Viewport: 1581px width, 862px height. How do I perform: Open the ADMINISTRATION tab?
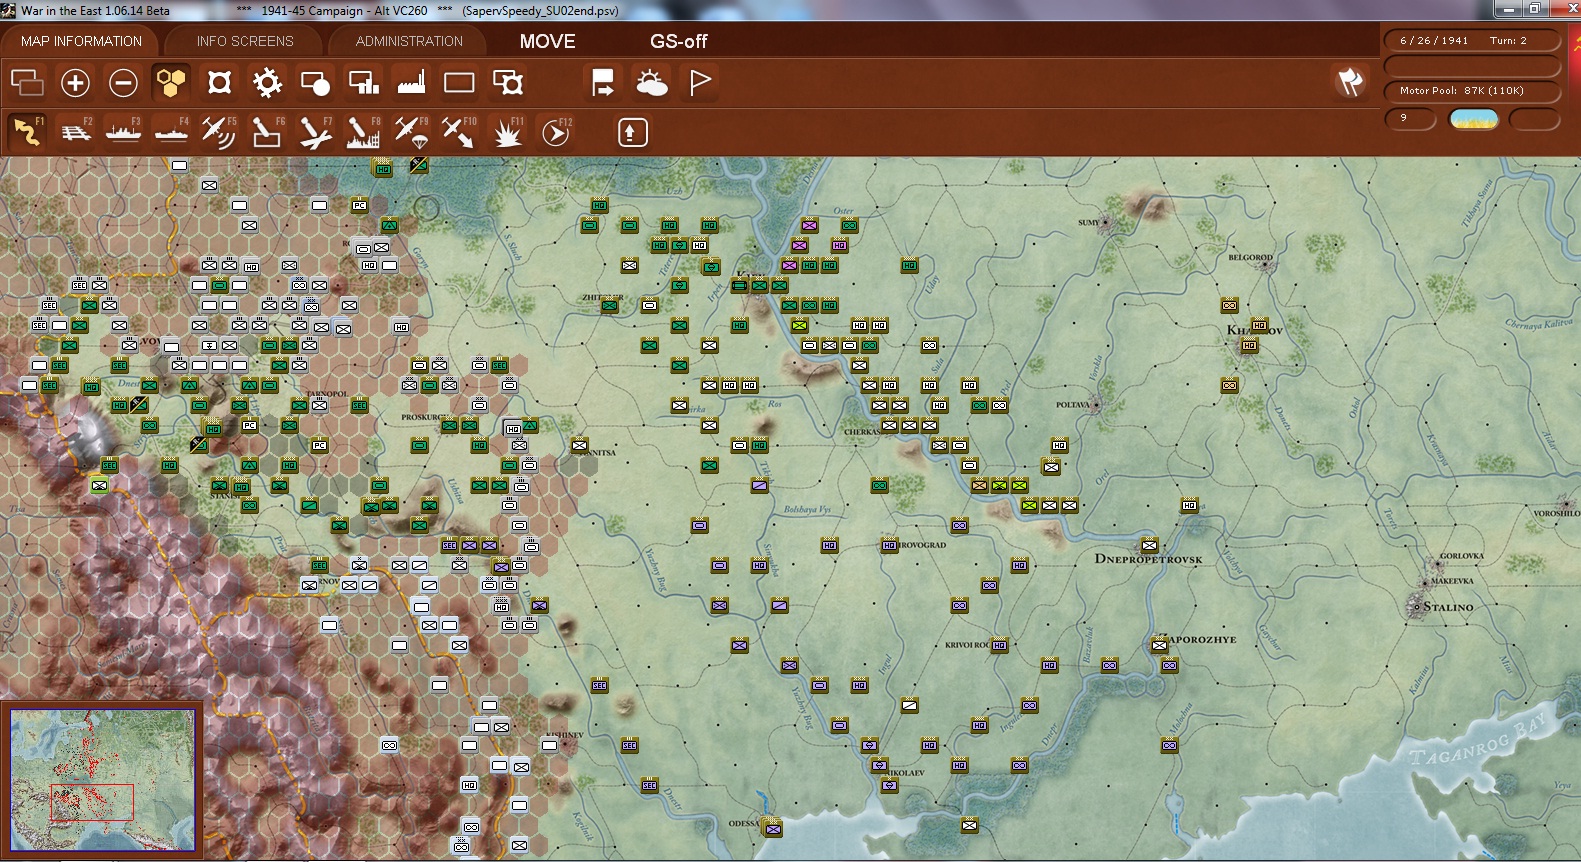click(409, 41)
